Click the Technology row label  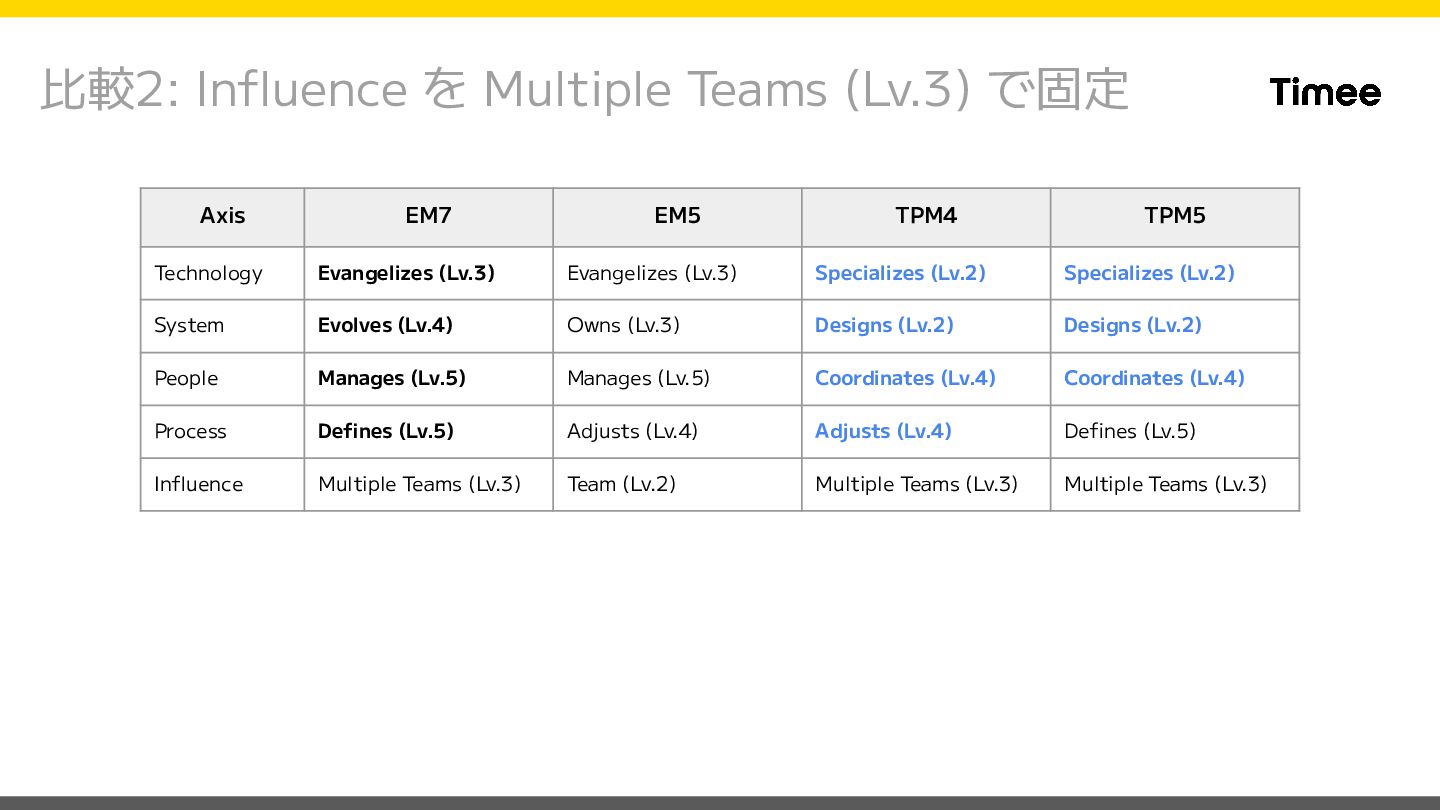coord(208,273)
